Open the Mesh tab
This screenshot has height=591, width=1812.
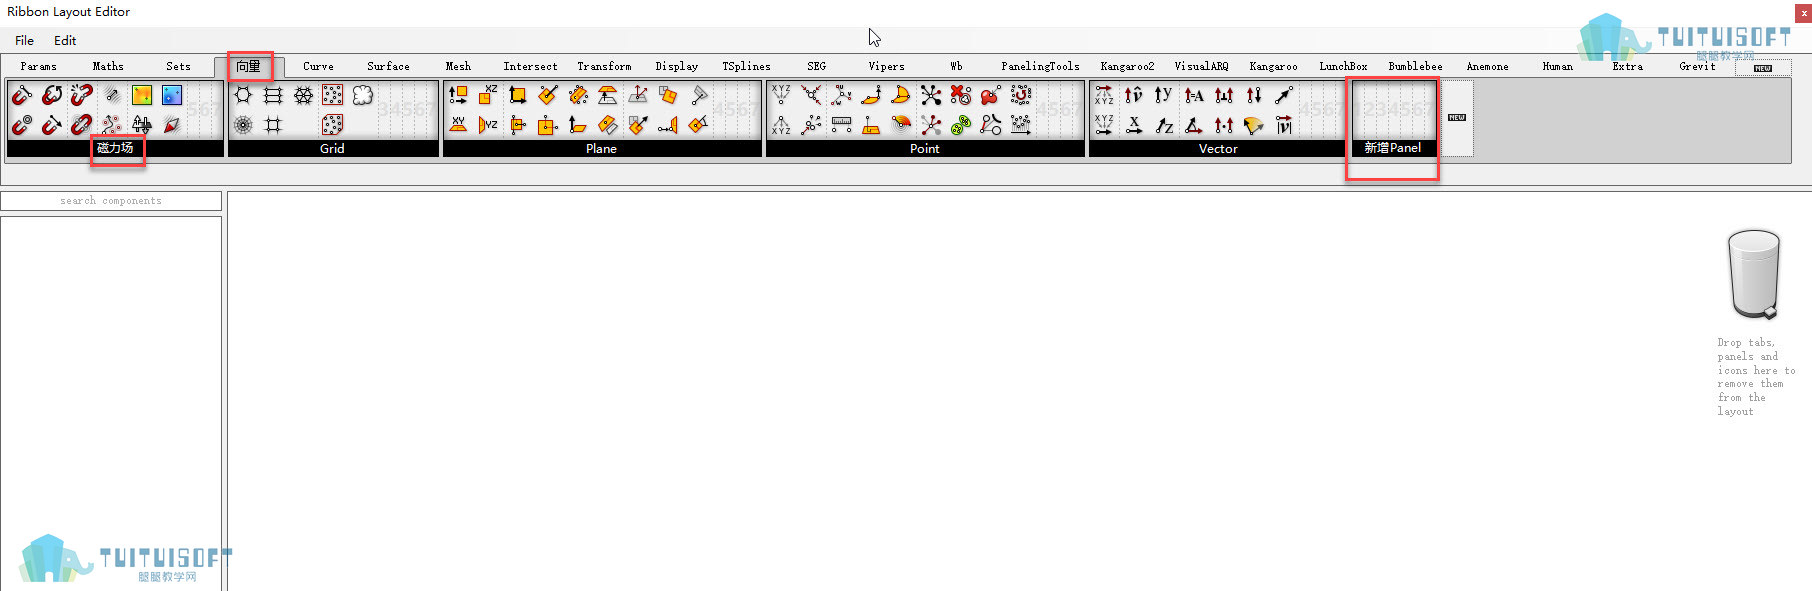point(458,67)
